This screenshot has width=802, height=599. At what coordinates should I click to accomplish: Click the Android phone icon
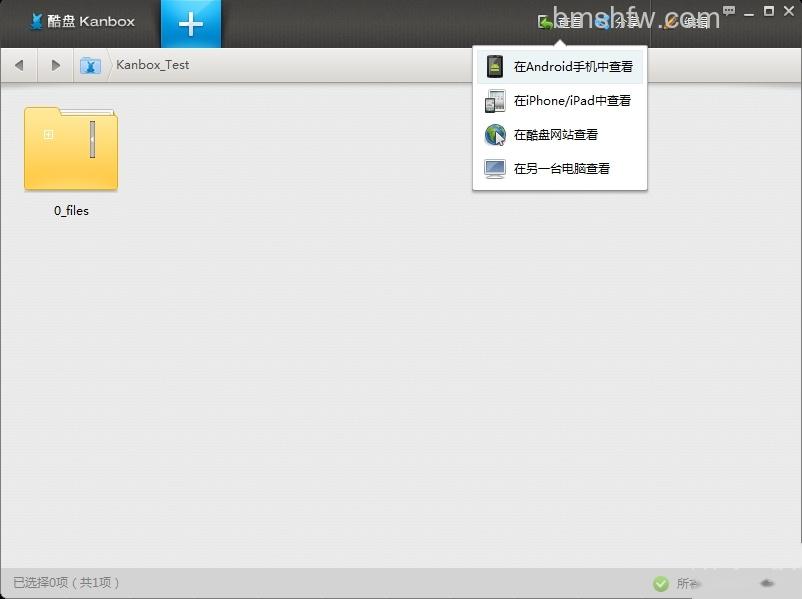495,66
